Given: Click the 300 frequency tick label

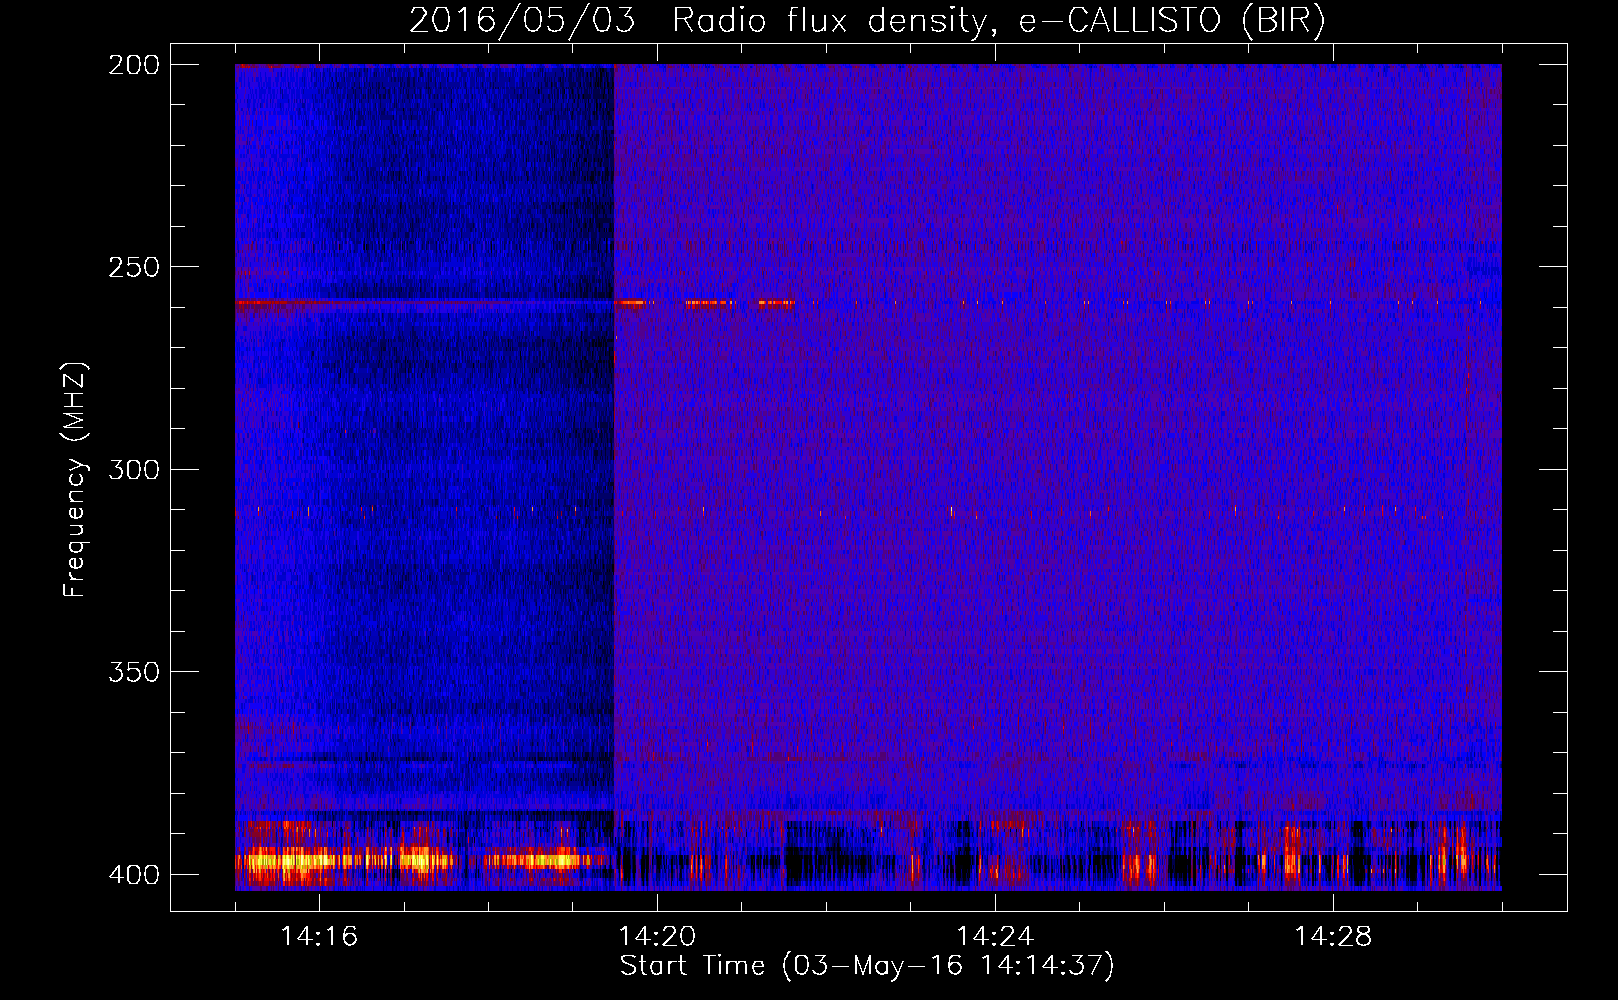Looking at the screenshot, I should point(134,469).
